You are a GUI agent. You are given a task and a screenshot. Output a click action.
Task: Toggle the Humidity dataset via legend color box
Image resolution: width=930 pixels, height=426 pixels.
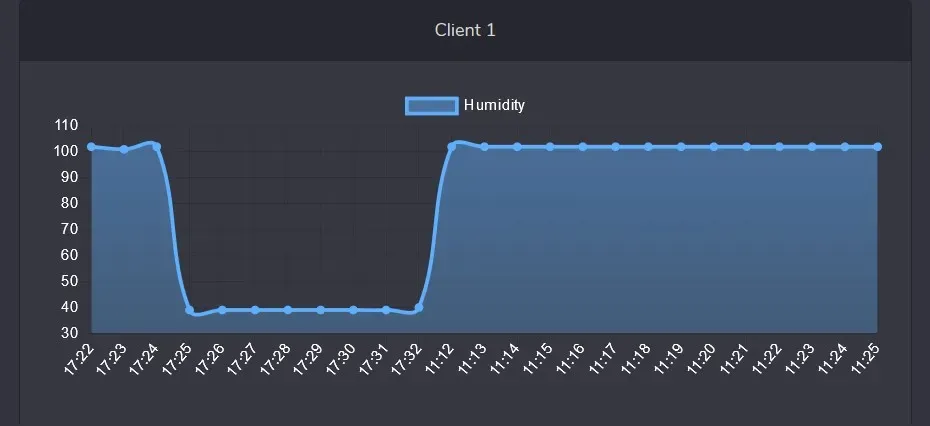tap(432, 106)
